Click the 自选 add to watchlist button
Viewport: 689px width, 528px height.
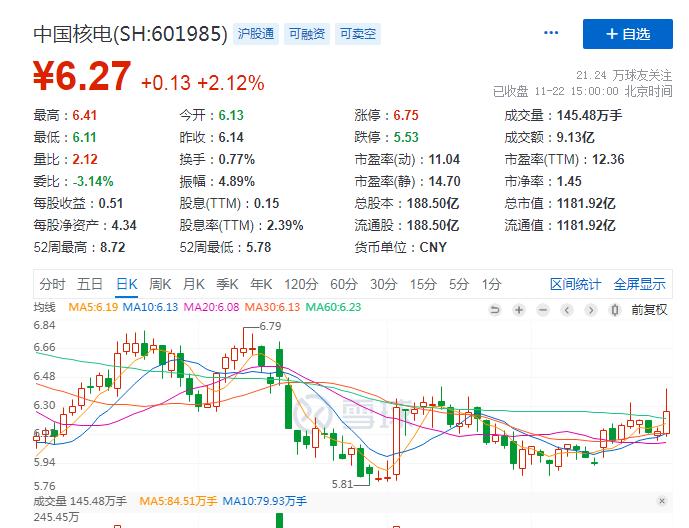(x=627, y=34)
